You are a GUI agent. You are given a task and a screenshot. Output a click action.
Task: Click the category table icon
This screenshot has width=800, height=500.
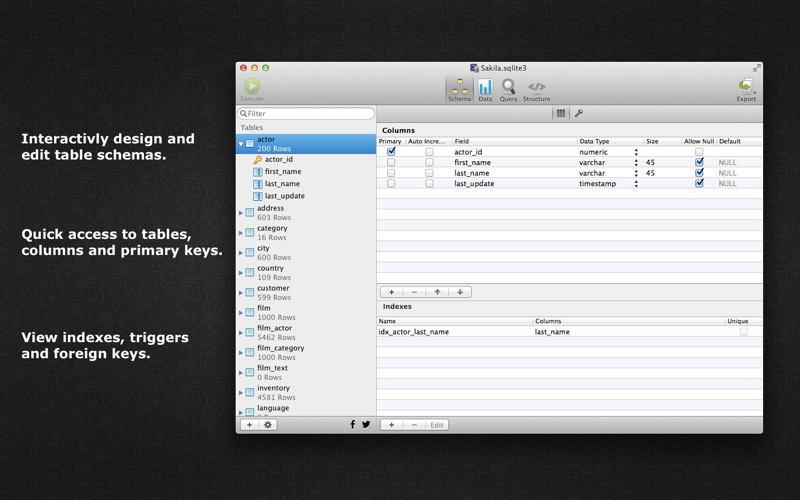coord(249,233)
